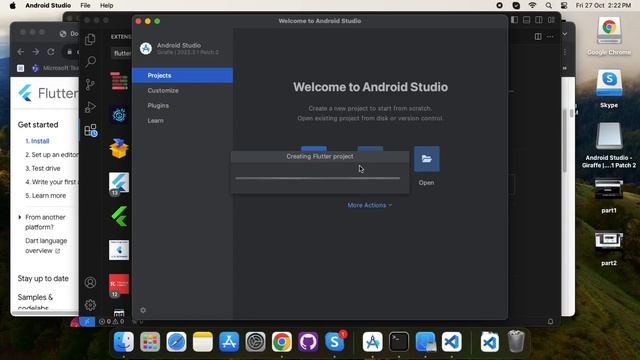640x360 pixels.
Task: Open Launchpad from the Dock
Action: 150,342
